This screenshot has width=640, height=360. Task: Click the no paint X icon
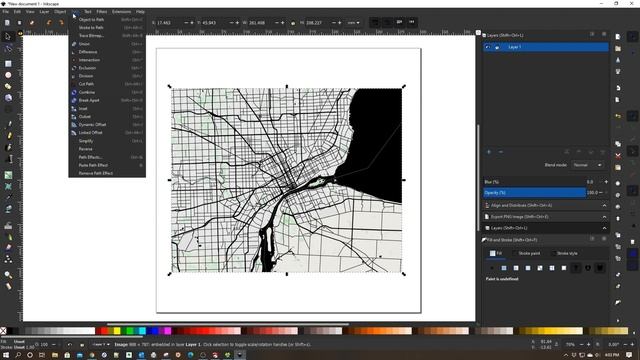pos(492,268)
